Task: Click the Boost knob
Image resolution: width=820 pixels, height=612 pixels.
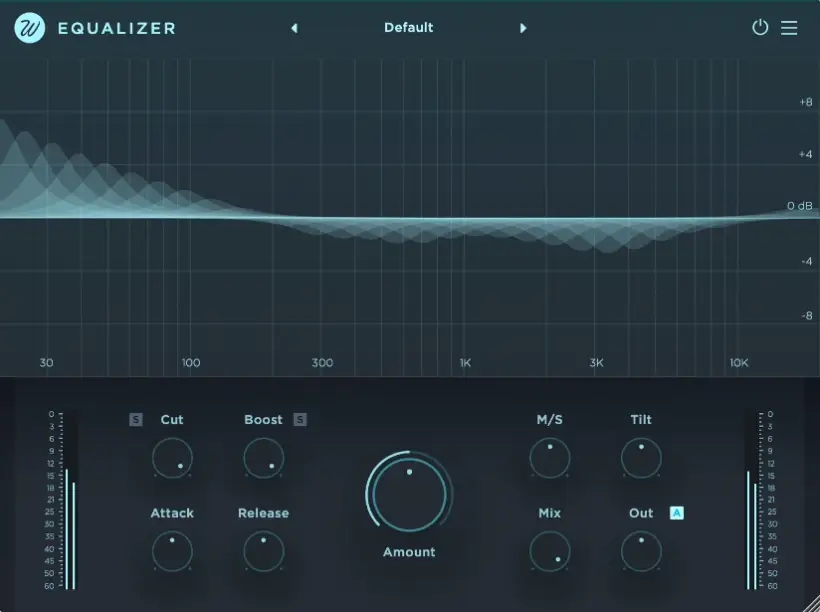Action: point(264,458)
